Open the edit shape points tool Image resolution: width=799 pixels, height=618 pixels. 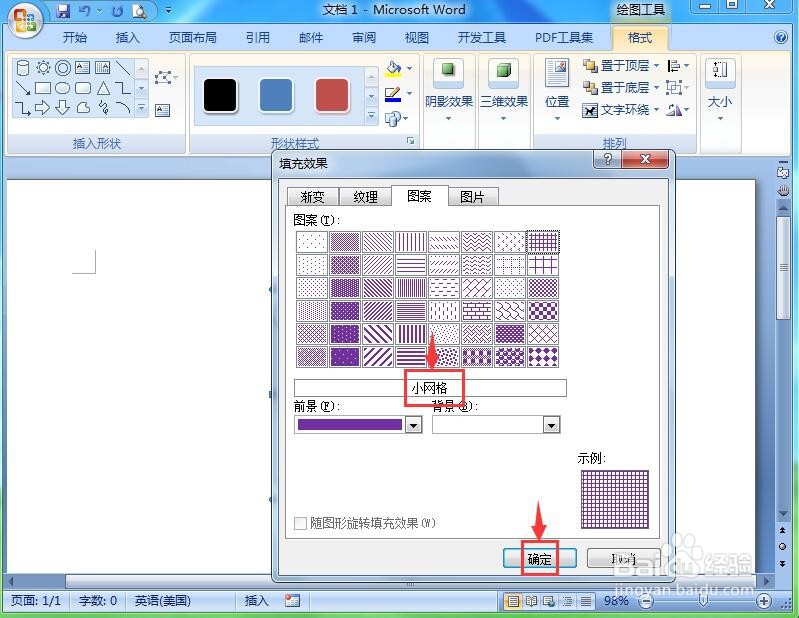[165, 78]
